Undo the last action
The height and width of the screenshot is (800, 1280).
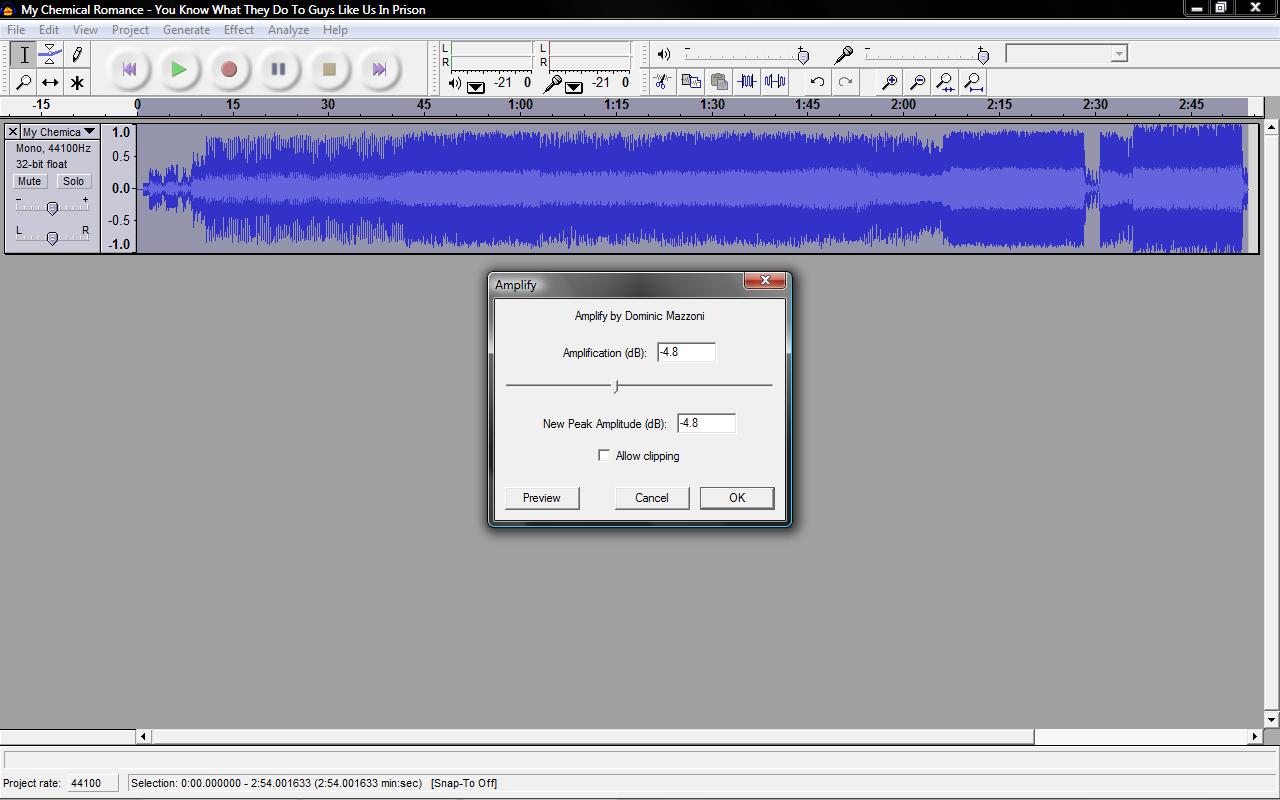[x=817, y=82]
